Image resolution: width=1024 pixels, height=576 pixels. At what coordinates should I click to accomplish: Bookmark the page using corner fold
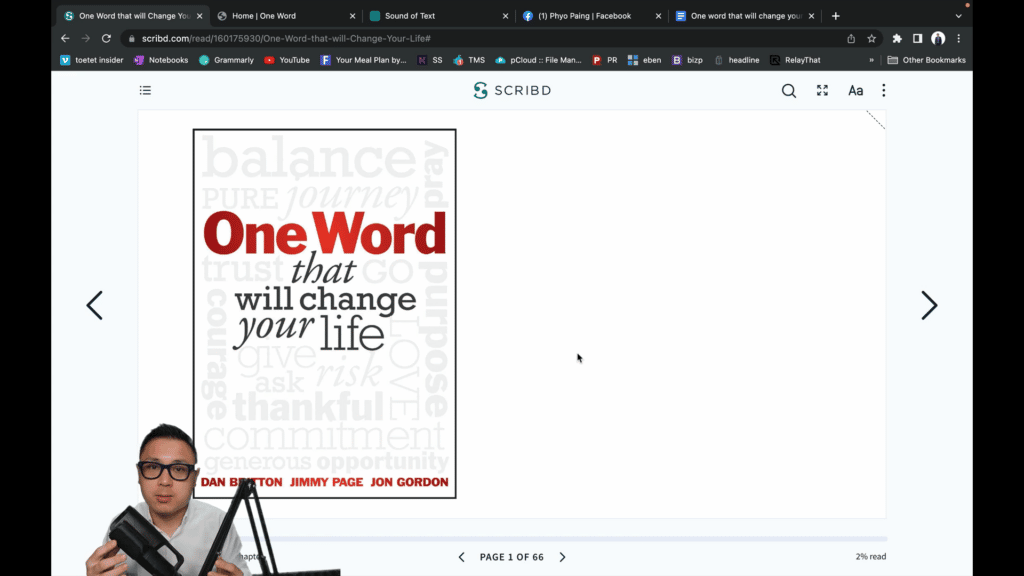tap(876, 120)
